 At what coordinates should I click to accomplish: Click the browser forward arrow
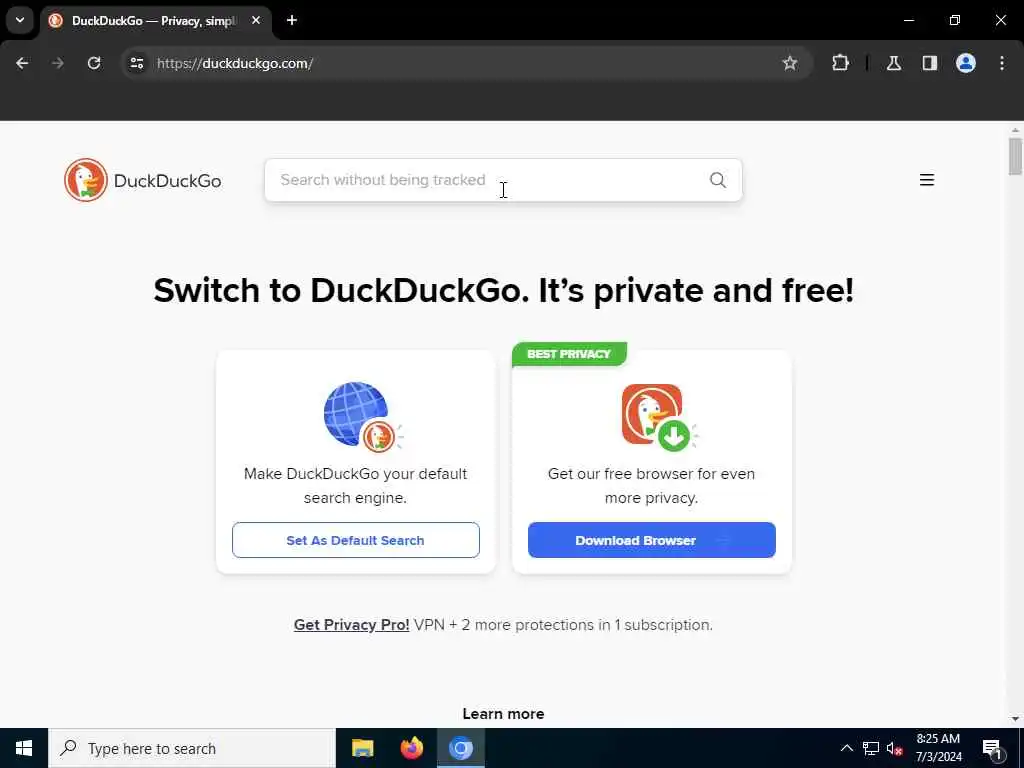point(57,63)
